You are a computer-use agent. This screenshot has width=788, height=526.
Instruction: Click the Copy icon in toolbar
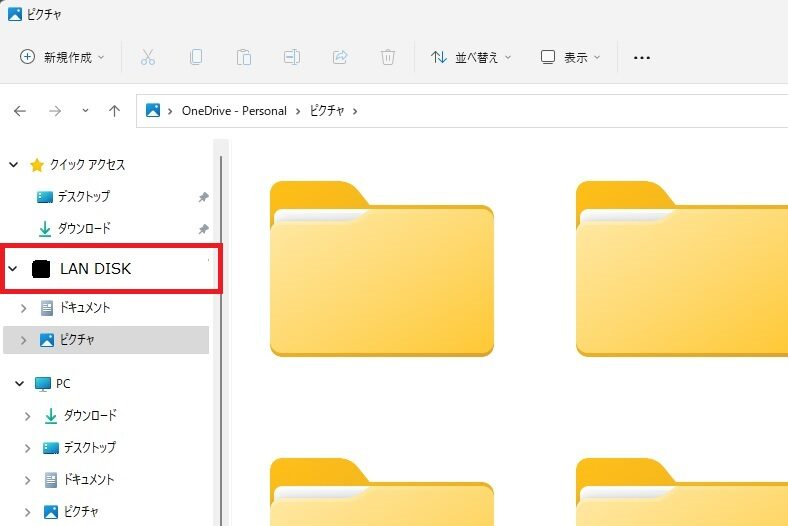pos(196,57)
